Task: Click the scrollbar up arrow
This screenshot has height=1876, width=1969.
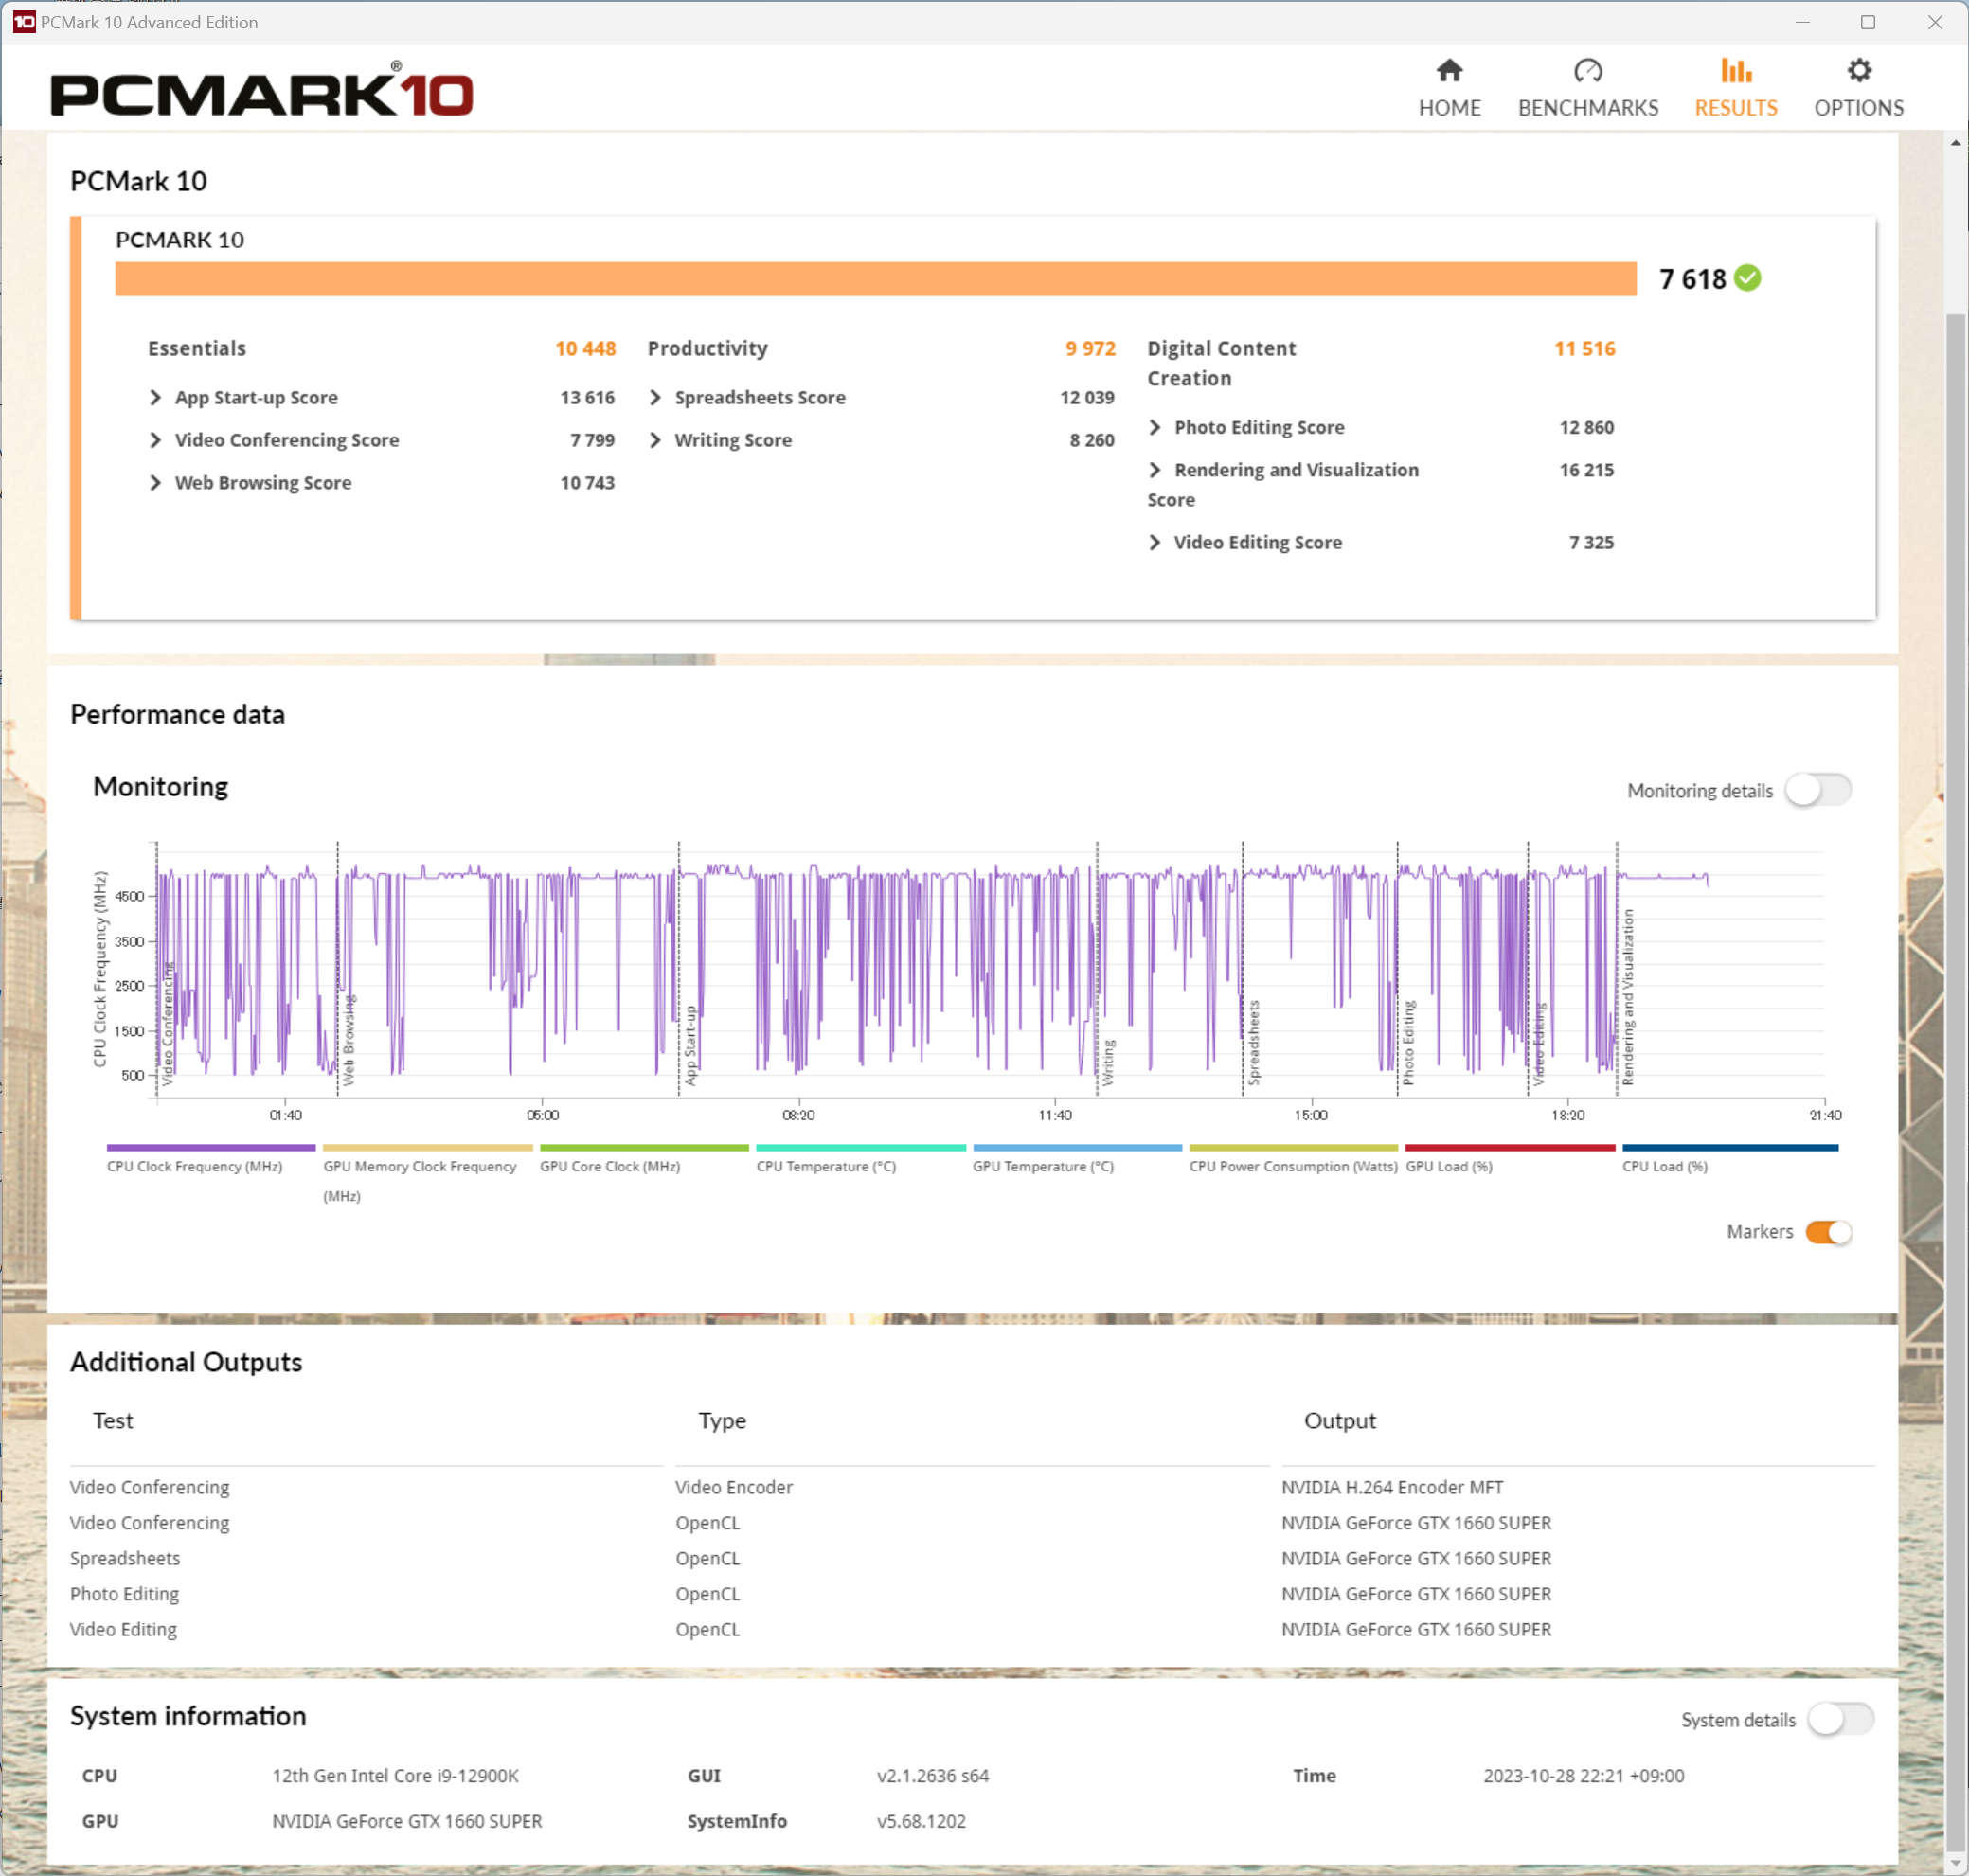Action: click(1955, 143)
